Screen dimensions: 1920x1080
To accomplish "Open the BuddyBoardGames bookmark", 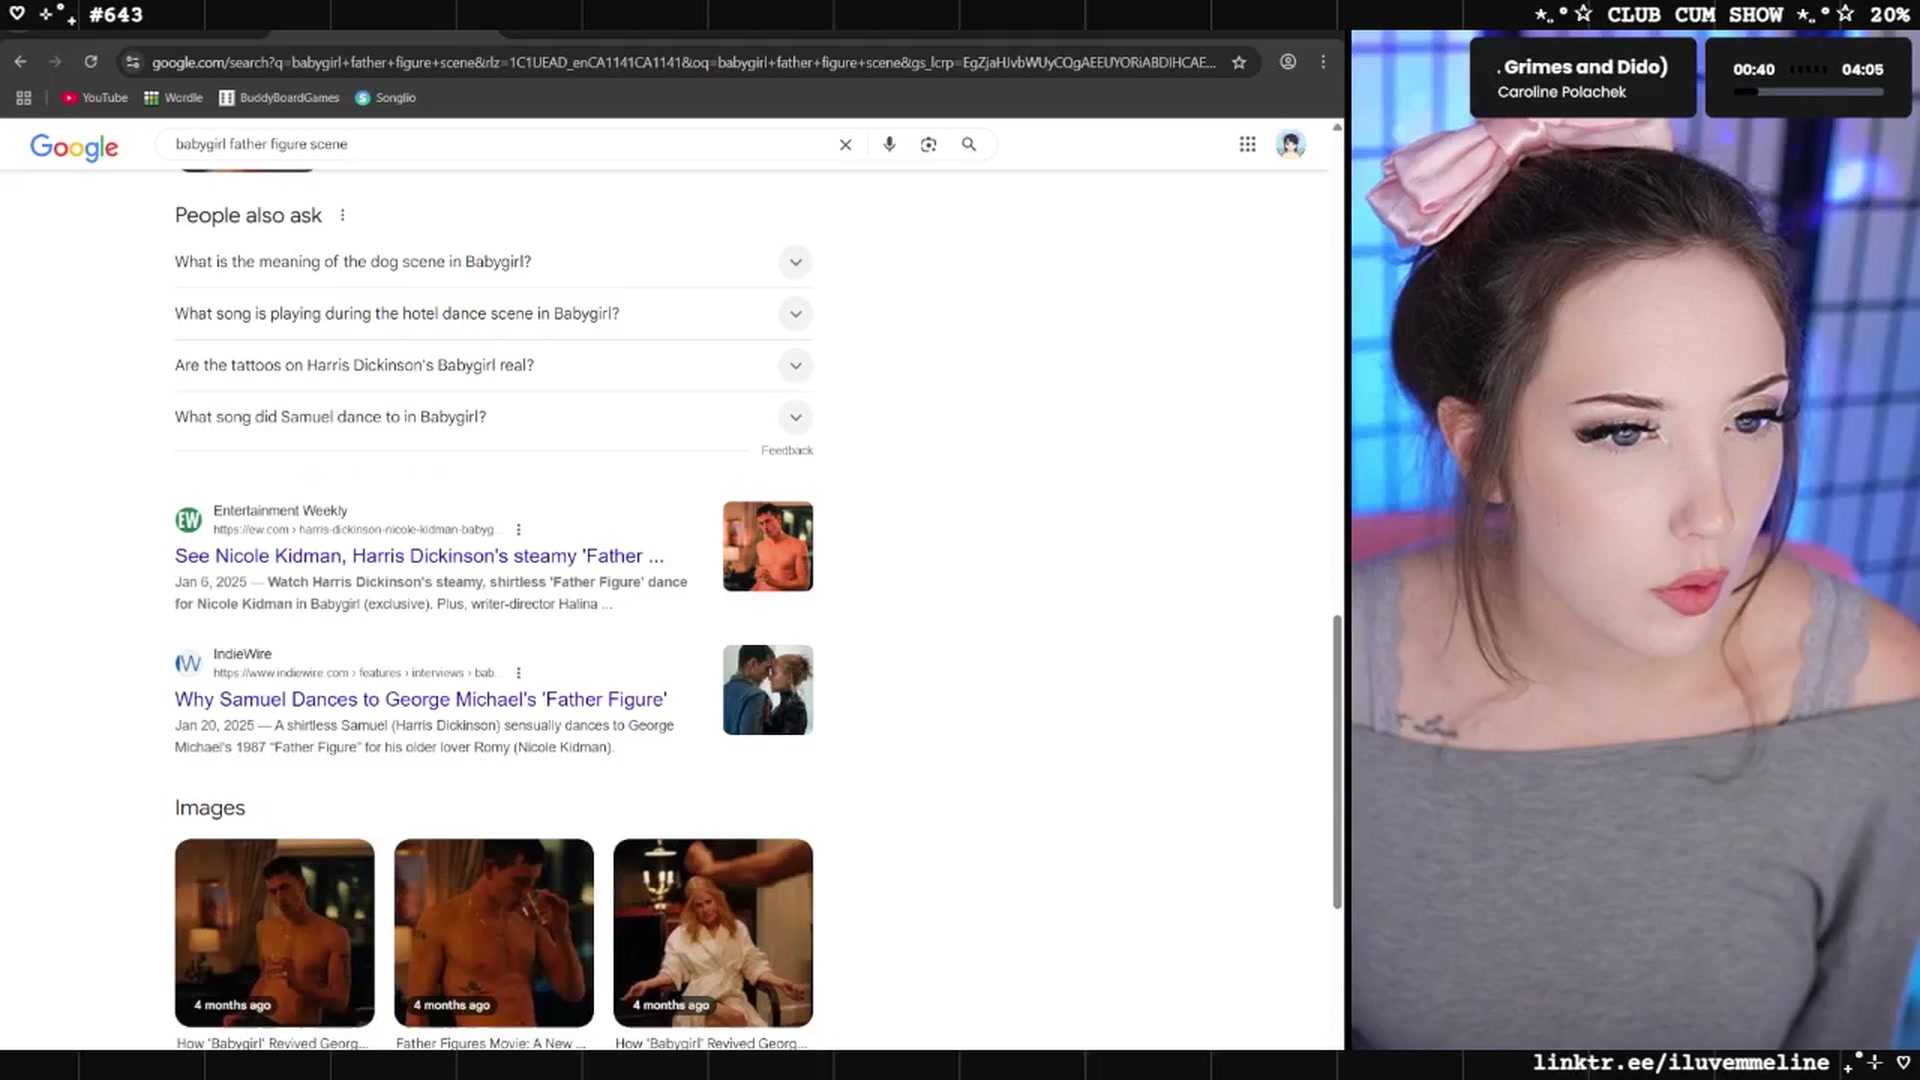I will [x=279, y=98].
